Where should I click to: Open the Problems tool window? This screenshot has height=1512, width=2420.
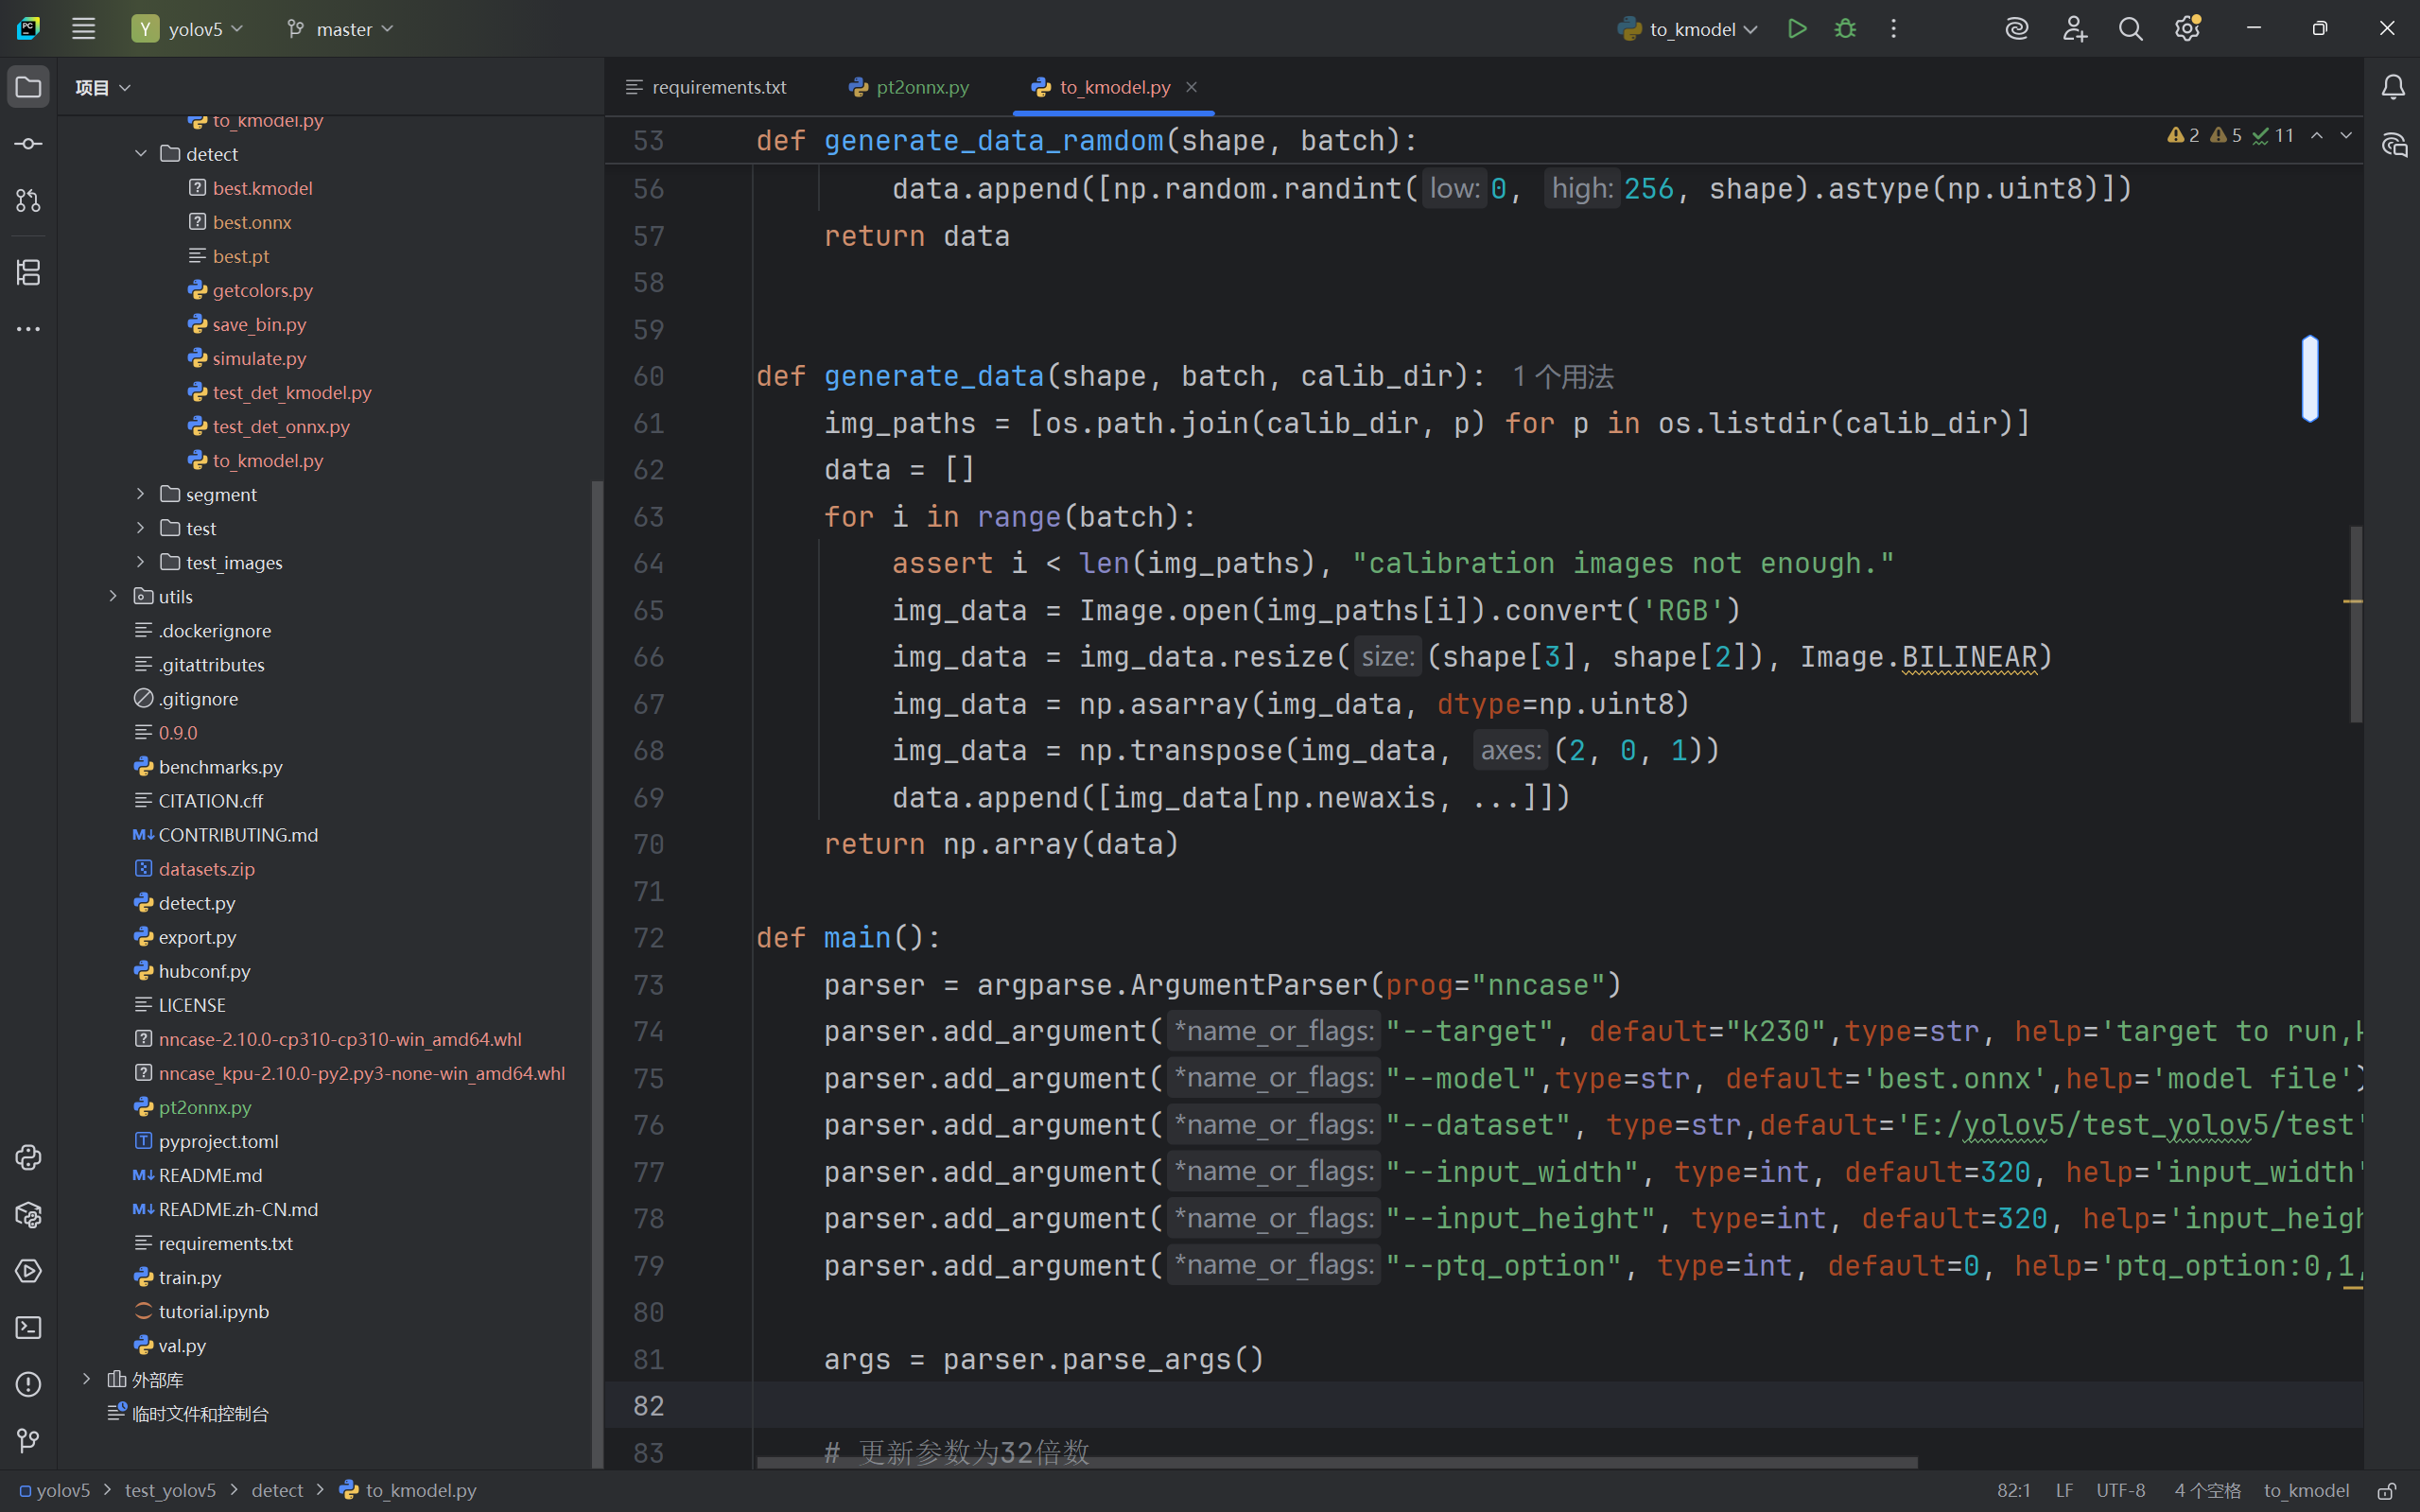(28, 1384)
